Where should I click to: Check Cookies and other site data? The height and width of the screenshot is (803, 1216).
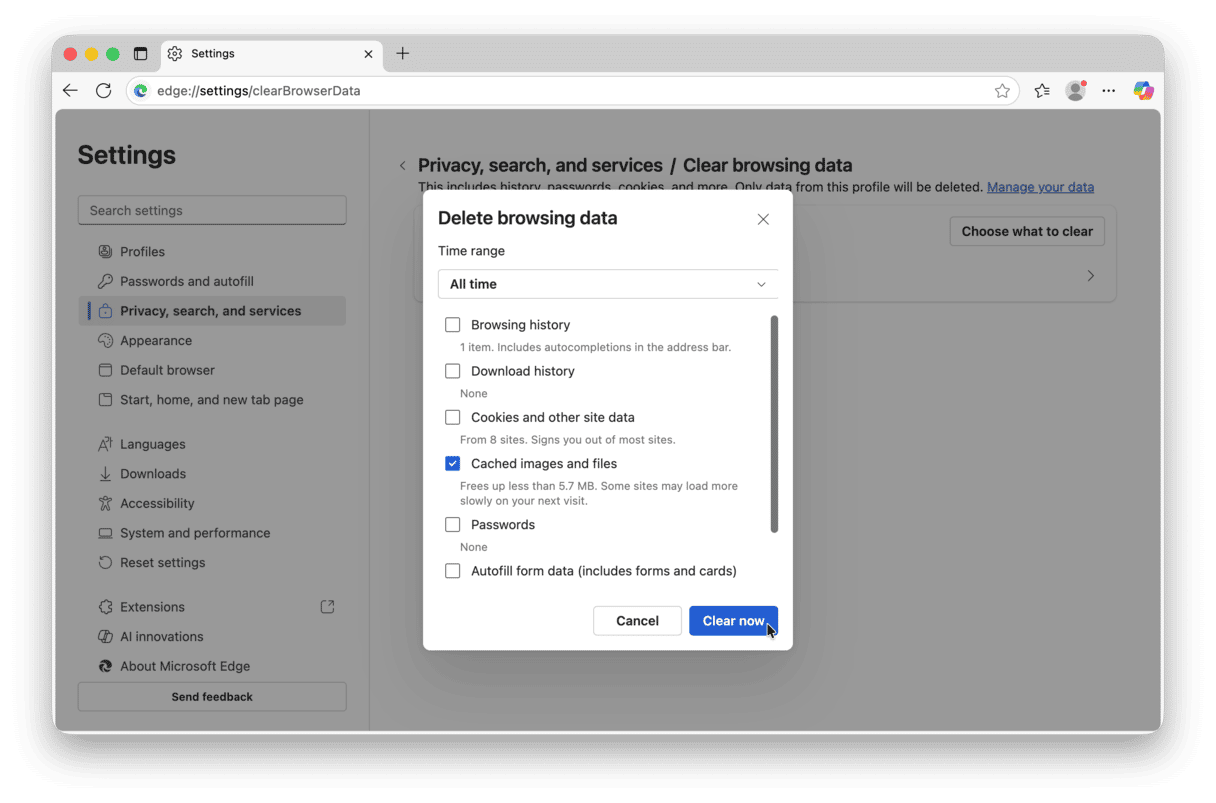[x=453, y=418]
